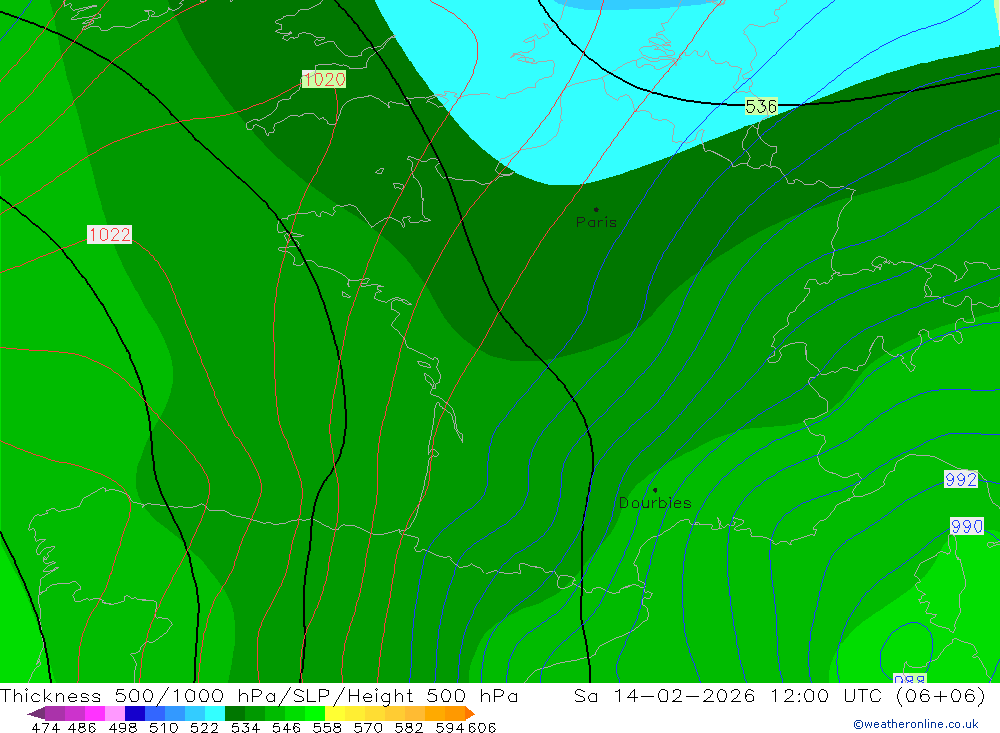
Task: Open the weatheronline.co.uk copyright link
Action: [x=916, y=724]
